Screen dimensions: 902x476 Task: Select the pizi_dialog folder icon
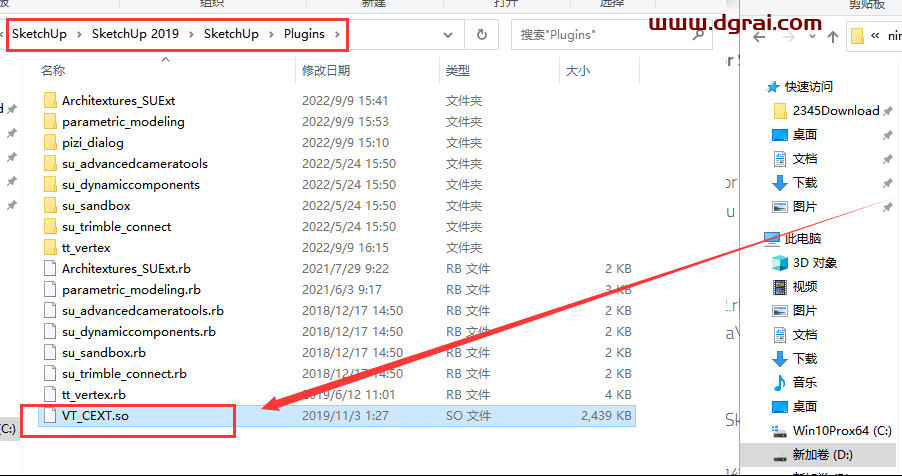(51, 143)
